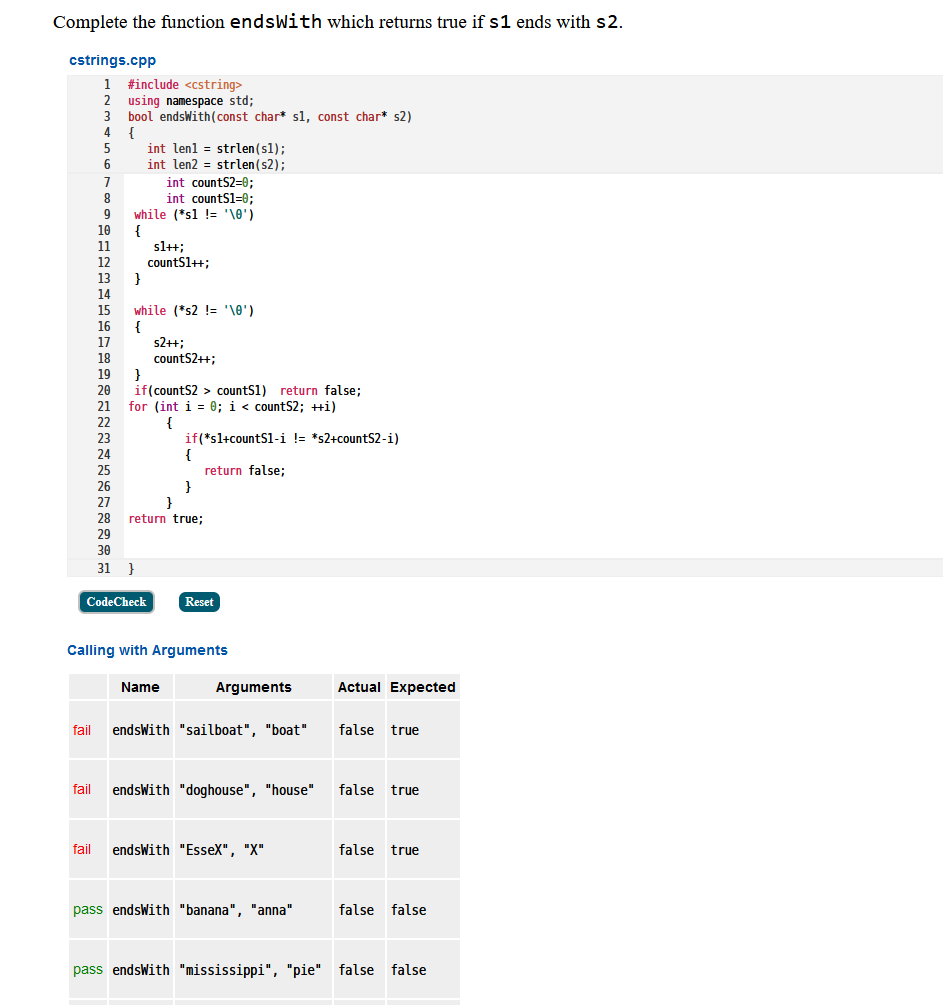Image resolution: width=943 pixels, height=1005 pixels.
Task: Click the return false; statement on line 25
Action: (x=235, y=470)
